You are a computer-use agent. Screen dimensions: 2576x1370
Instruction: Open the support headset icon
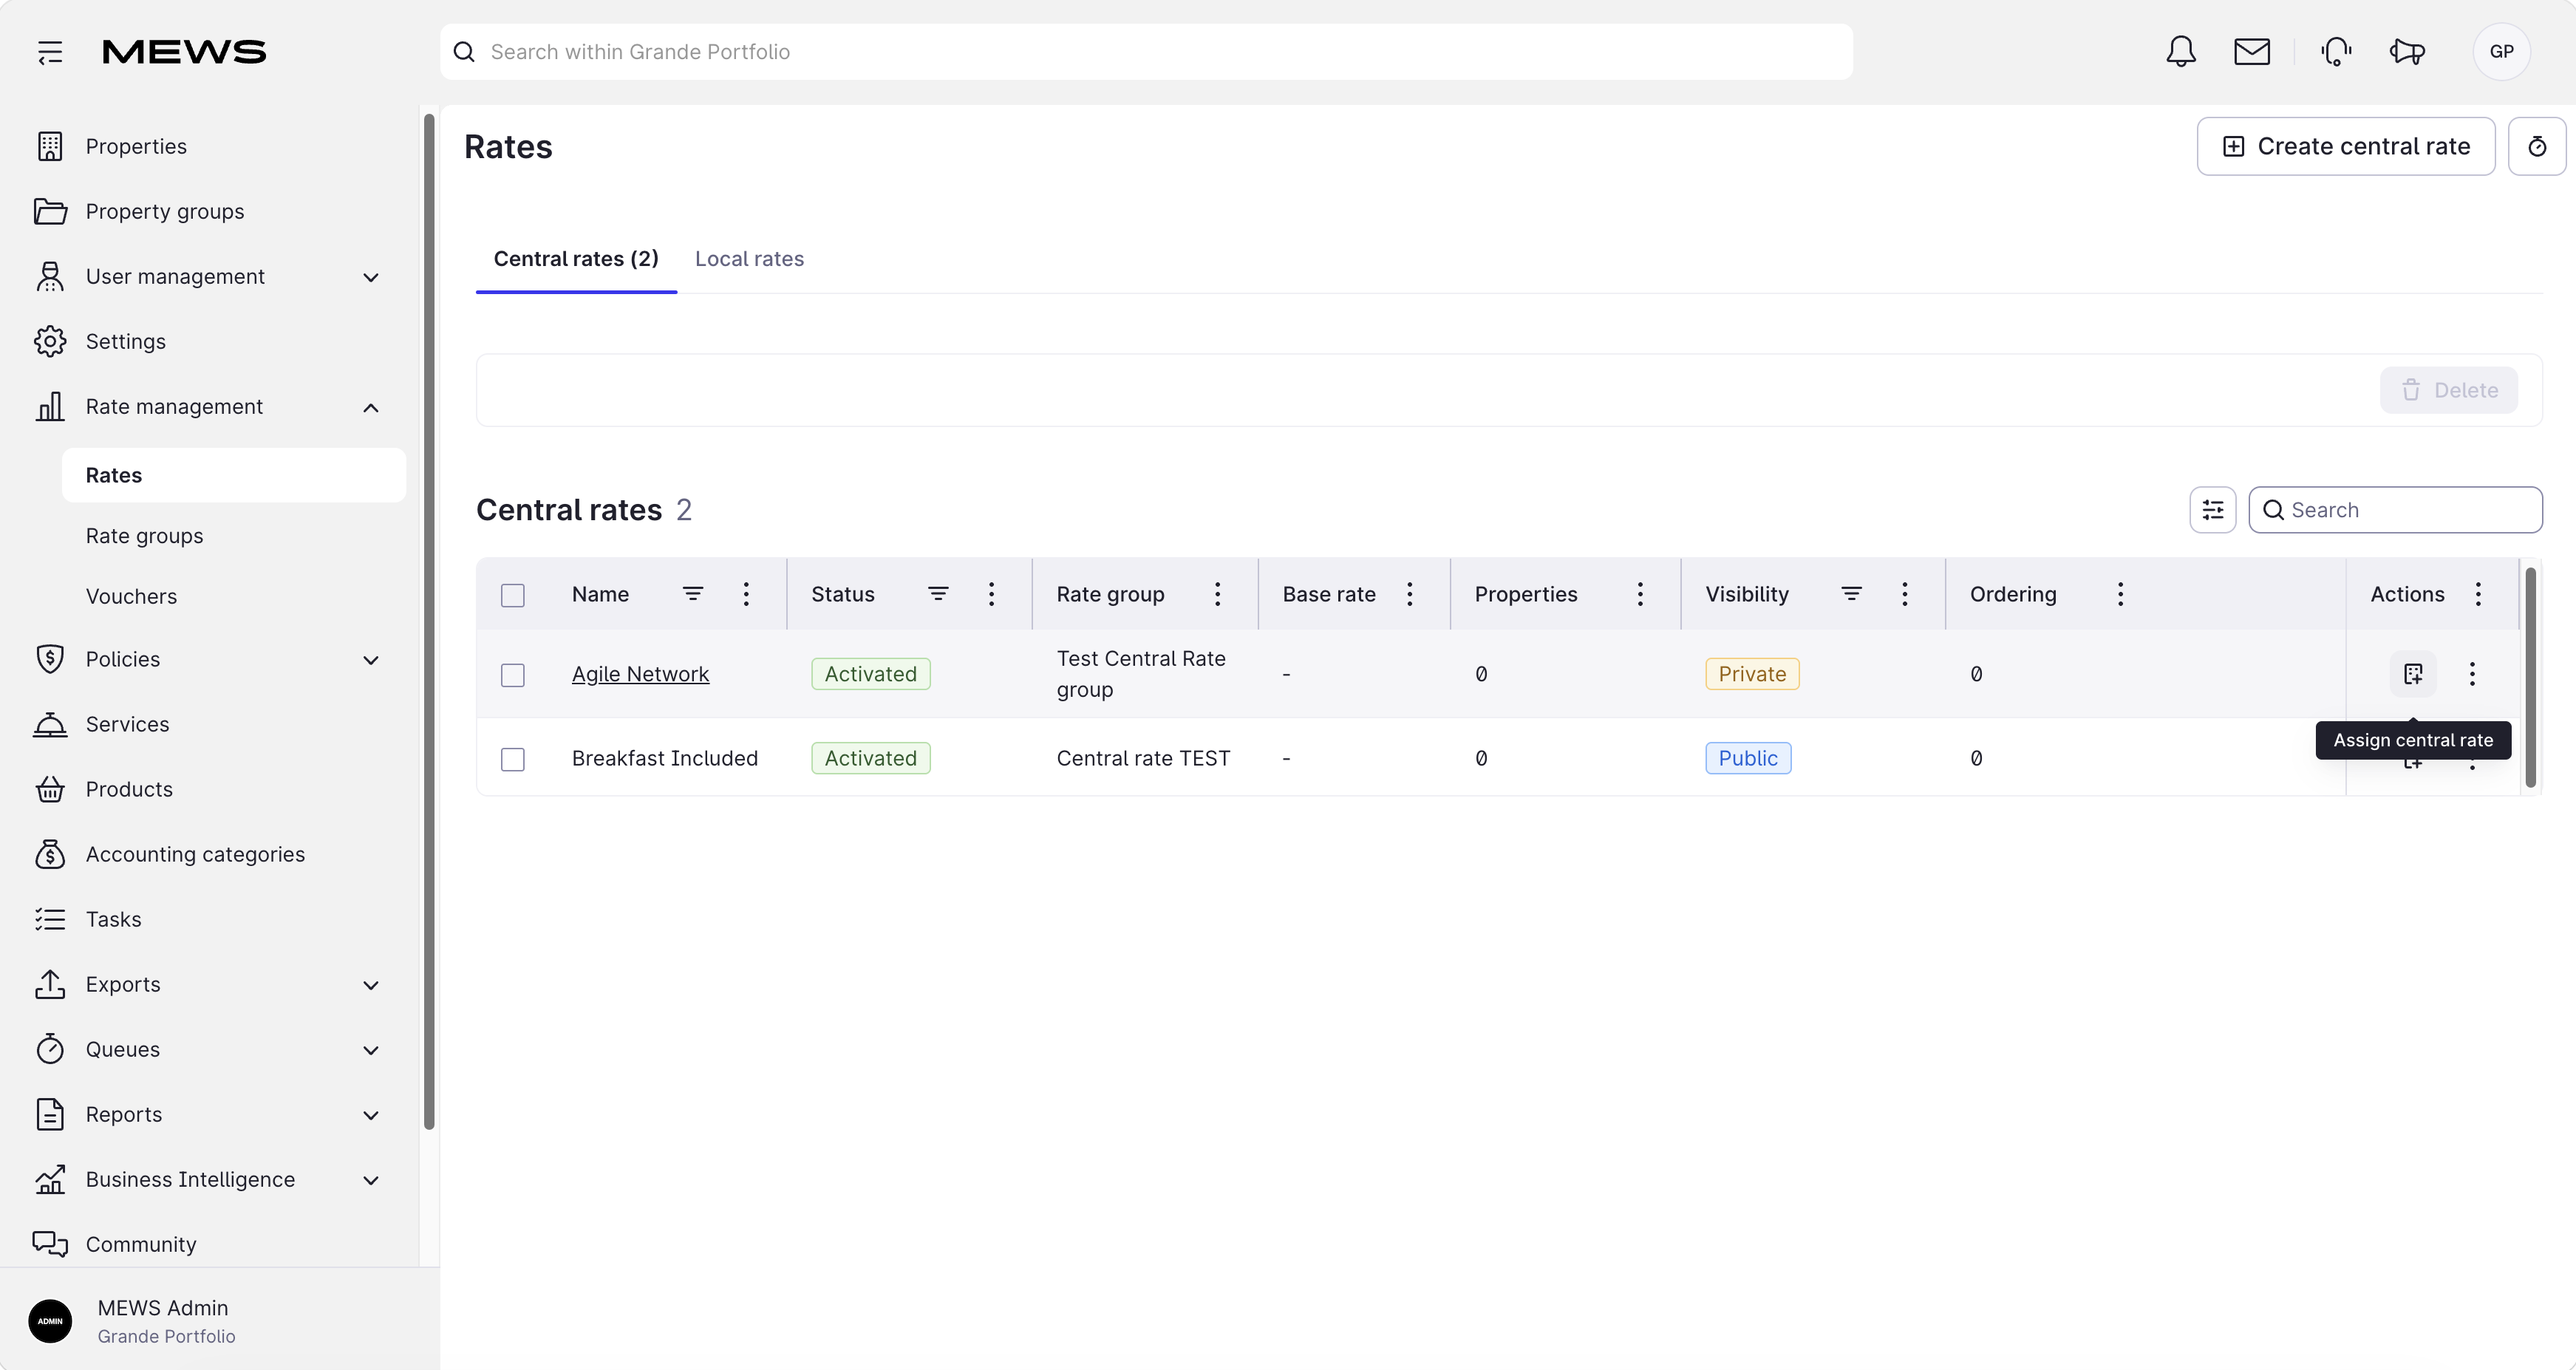[x=2336, y=52]
